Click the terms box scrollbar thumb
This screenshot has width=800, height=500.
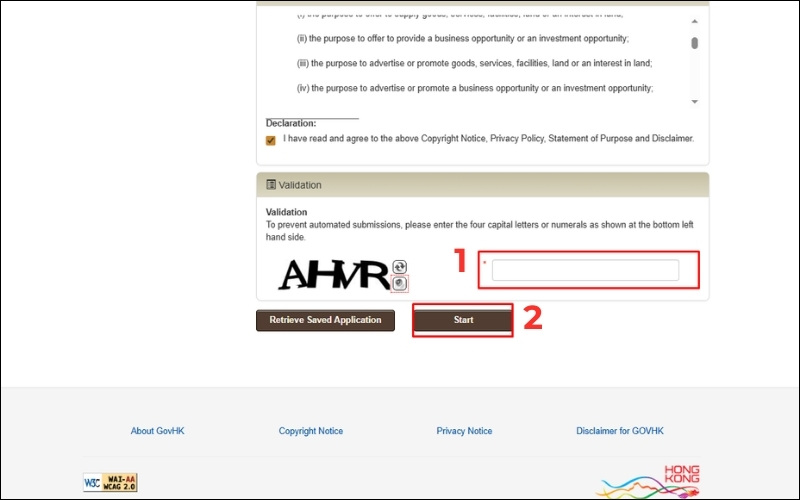(694, 43)
